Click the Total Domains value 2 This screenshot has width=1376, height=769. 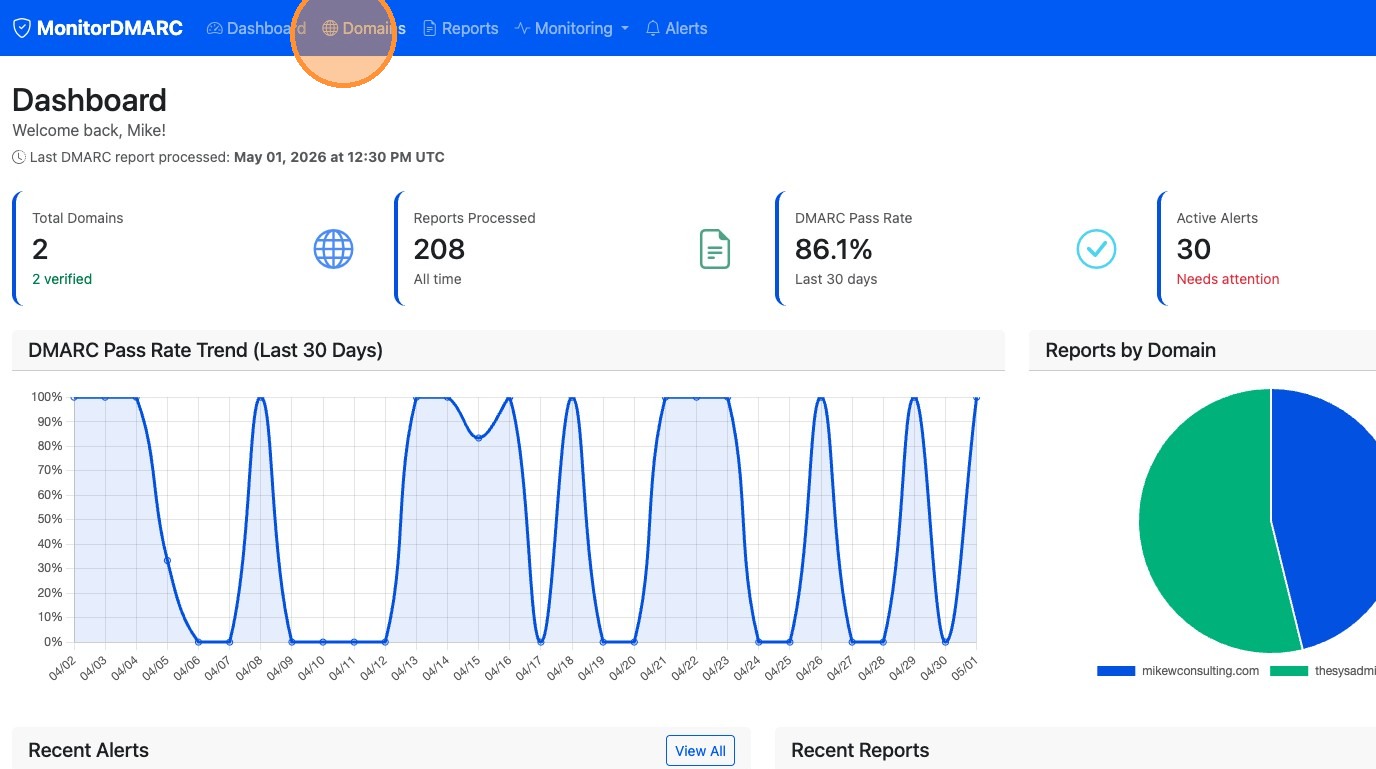pyautogui.click(x=40, y=249)
